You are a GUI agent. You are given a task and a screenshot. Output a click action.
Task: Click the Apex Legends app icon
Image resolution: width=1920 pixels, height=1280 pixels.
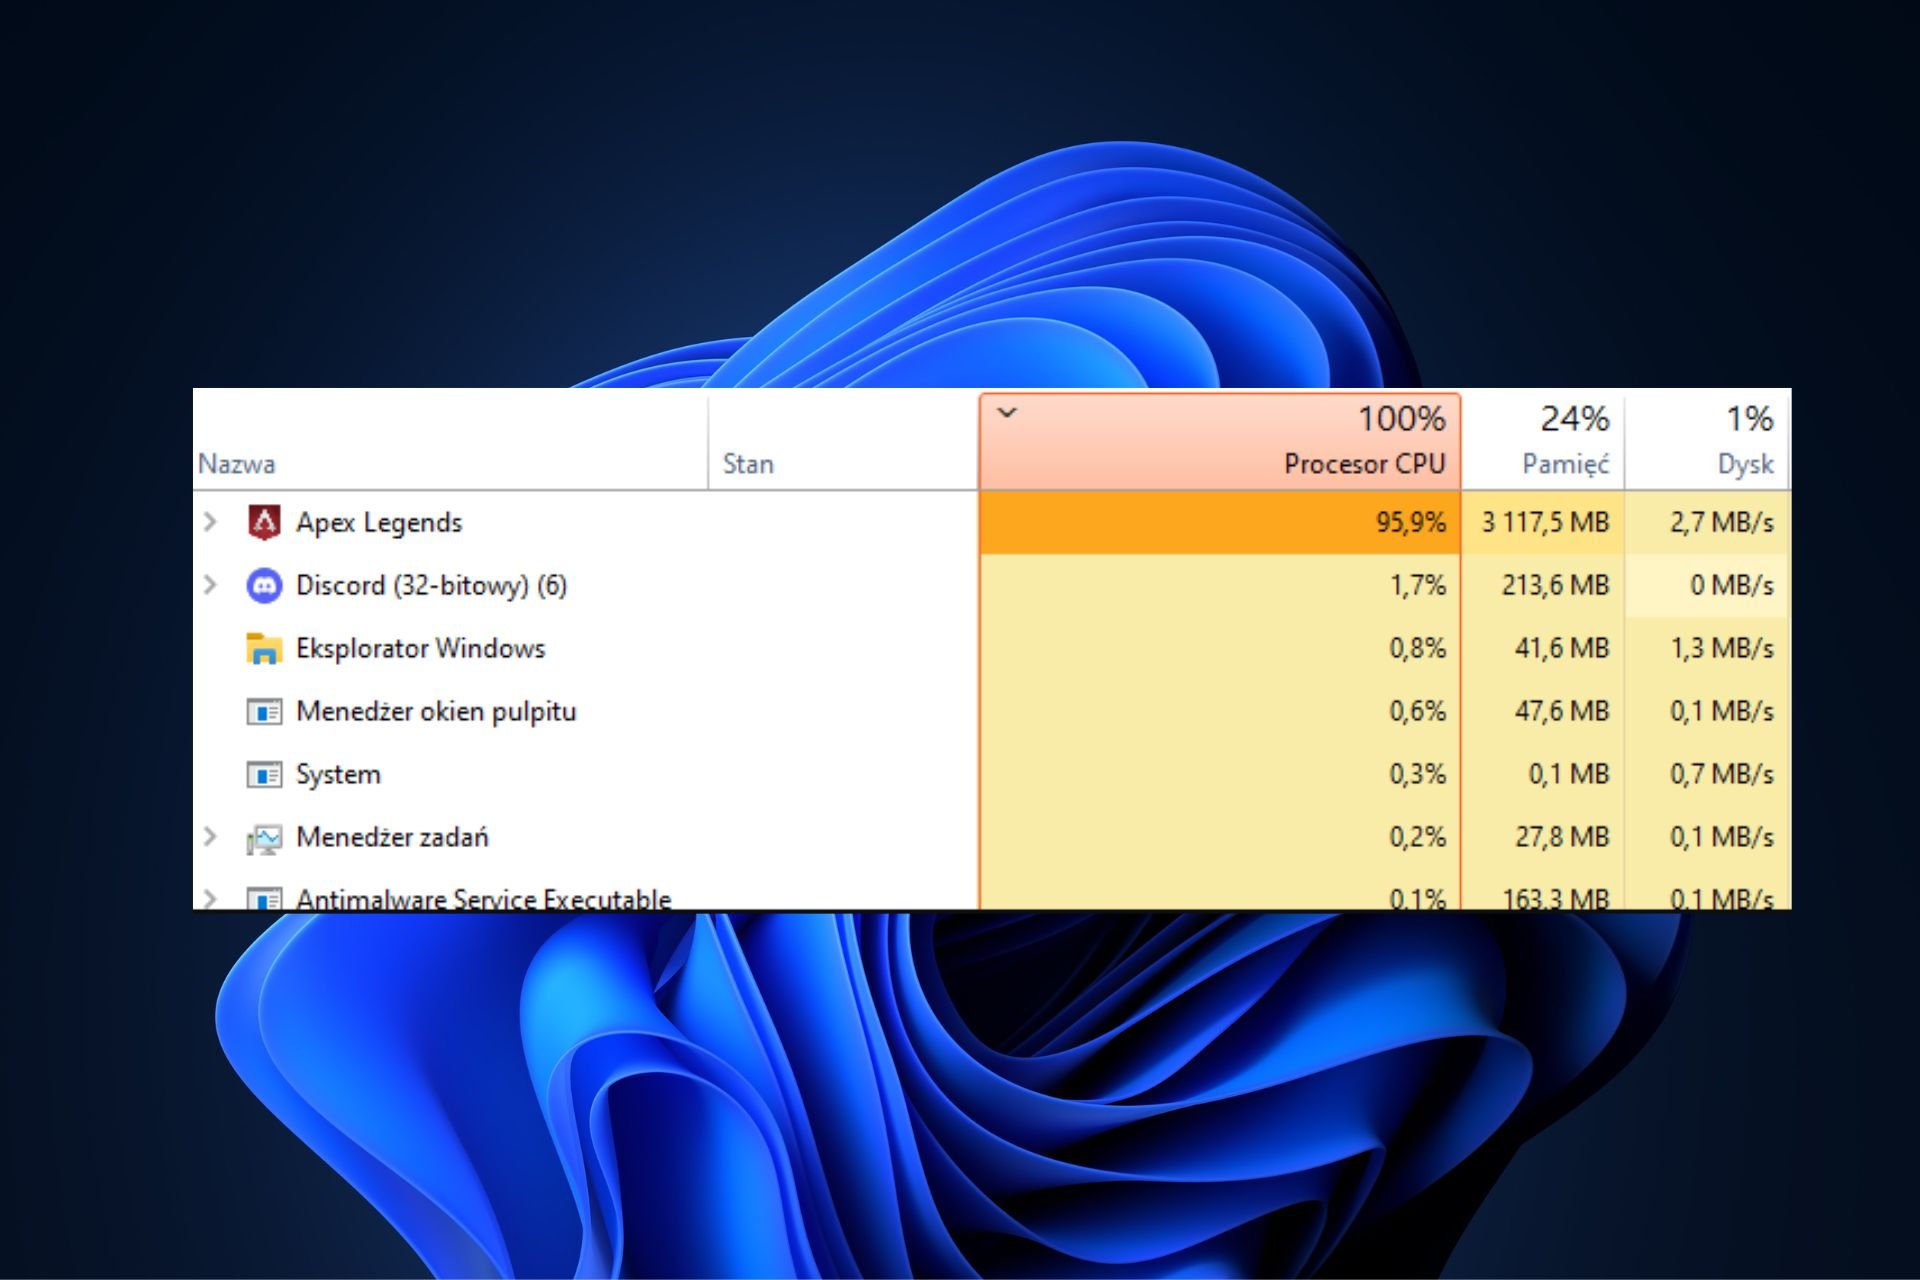(x=264, y=522)
